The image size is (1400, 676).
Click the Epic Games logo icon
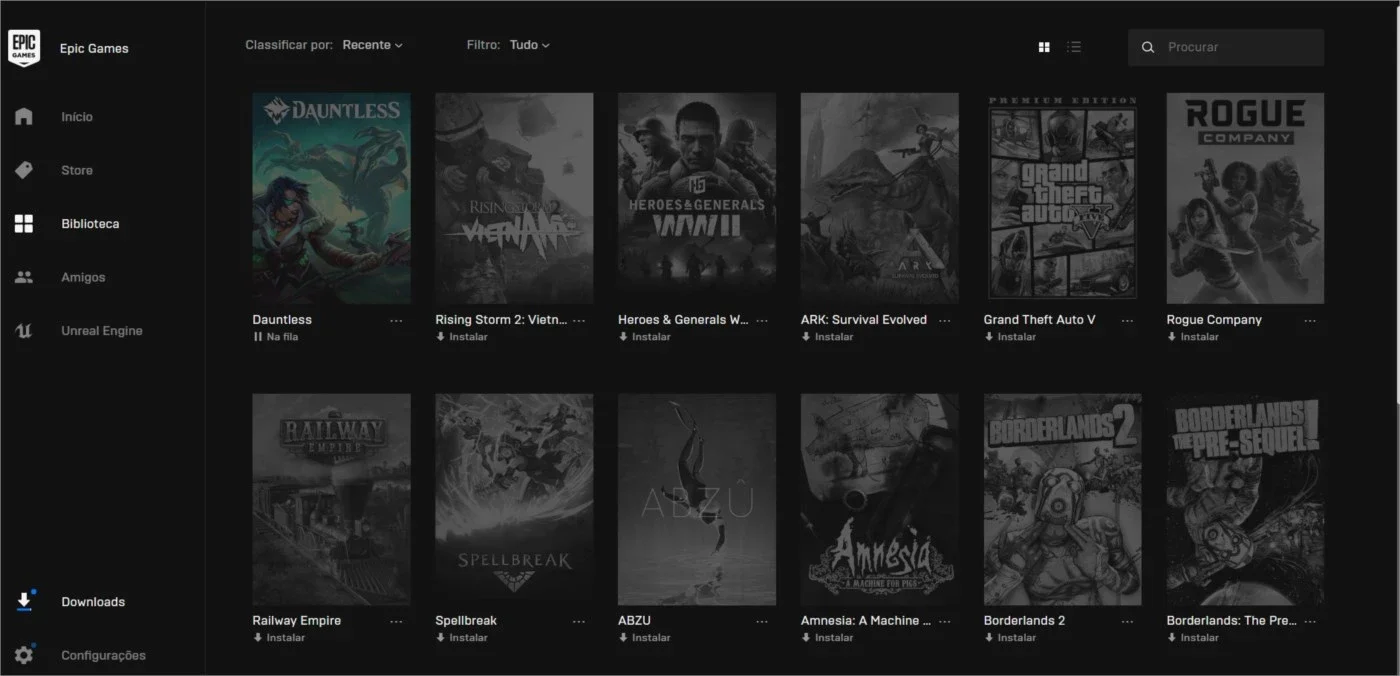point(24,47)
